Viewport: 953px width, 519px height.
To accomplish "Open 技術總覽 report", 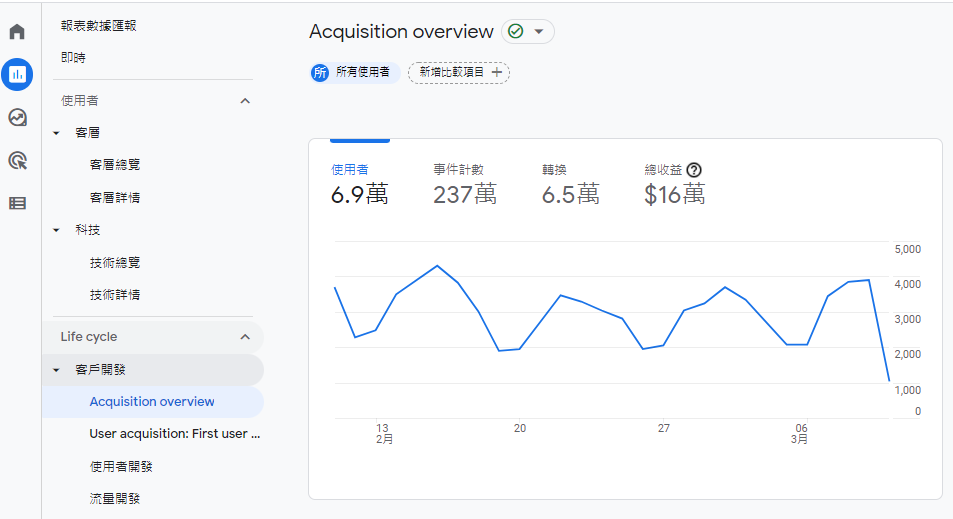I will click(x=115, y=263).
